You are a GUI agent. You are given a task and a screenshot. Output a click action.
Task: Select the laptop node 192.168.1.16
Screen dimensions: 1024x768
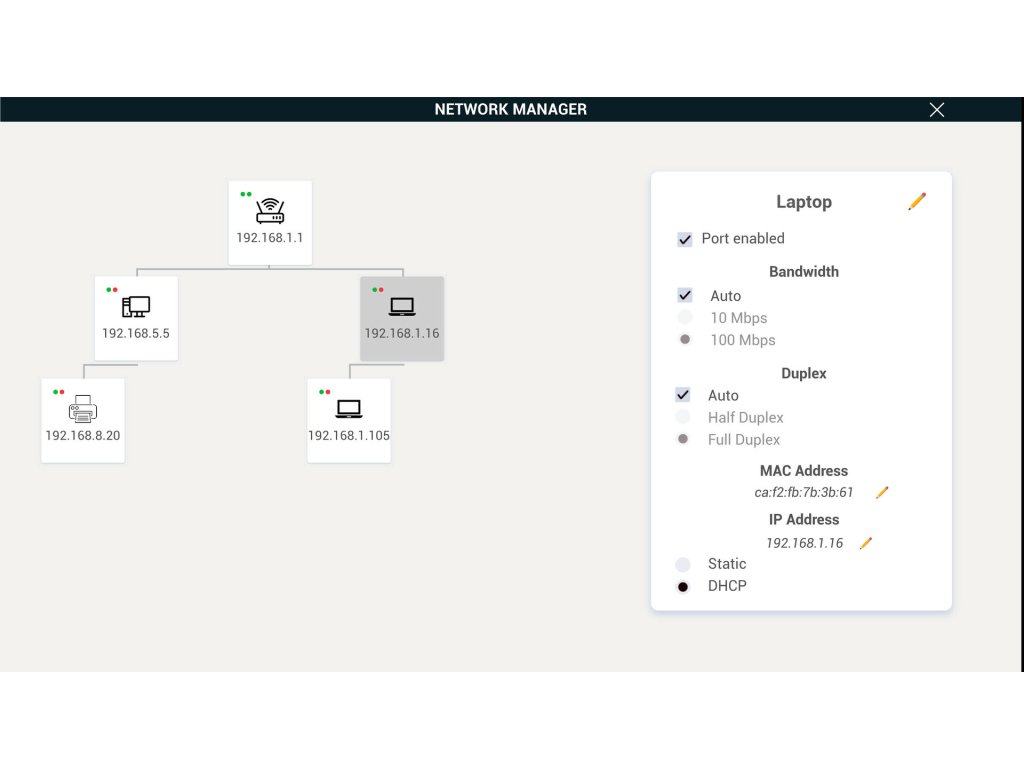pyautogui.click(x=402, y=317)
